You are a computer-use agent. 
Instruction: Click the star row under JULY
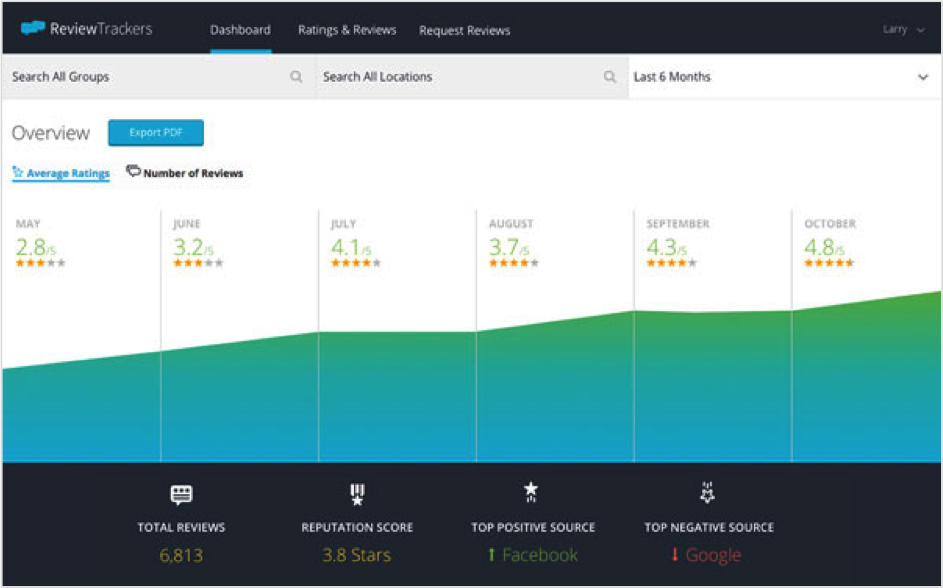(x=355, y=263)
